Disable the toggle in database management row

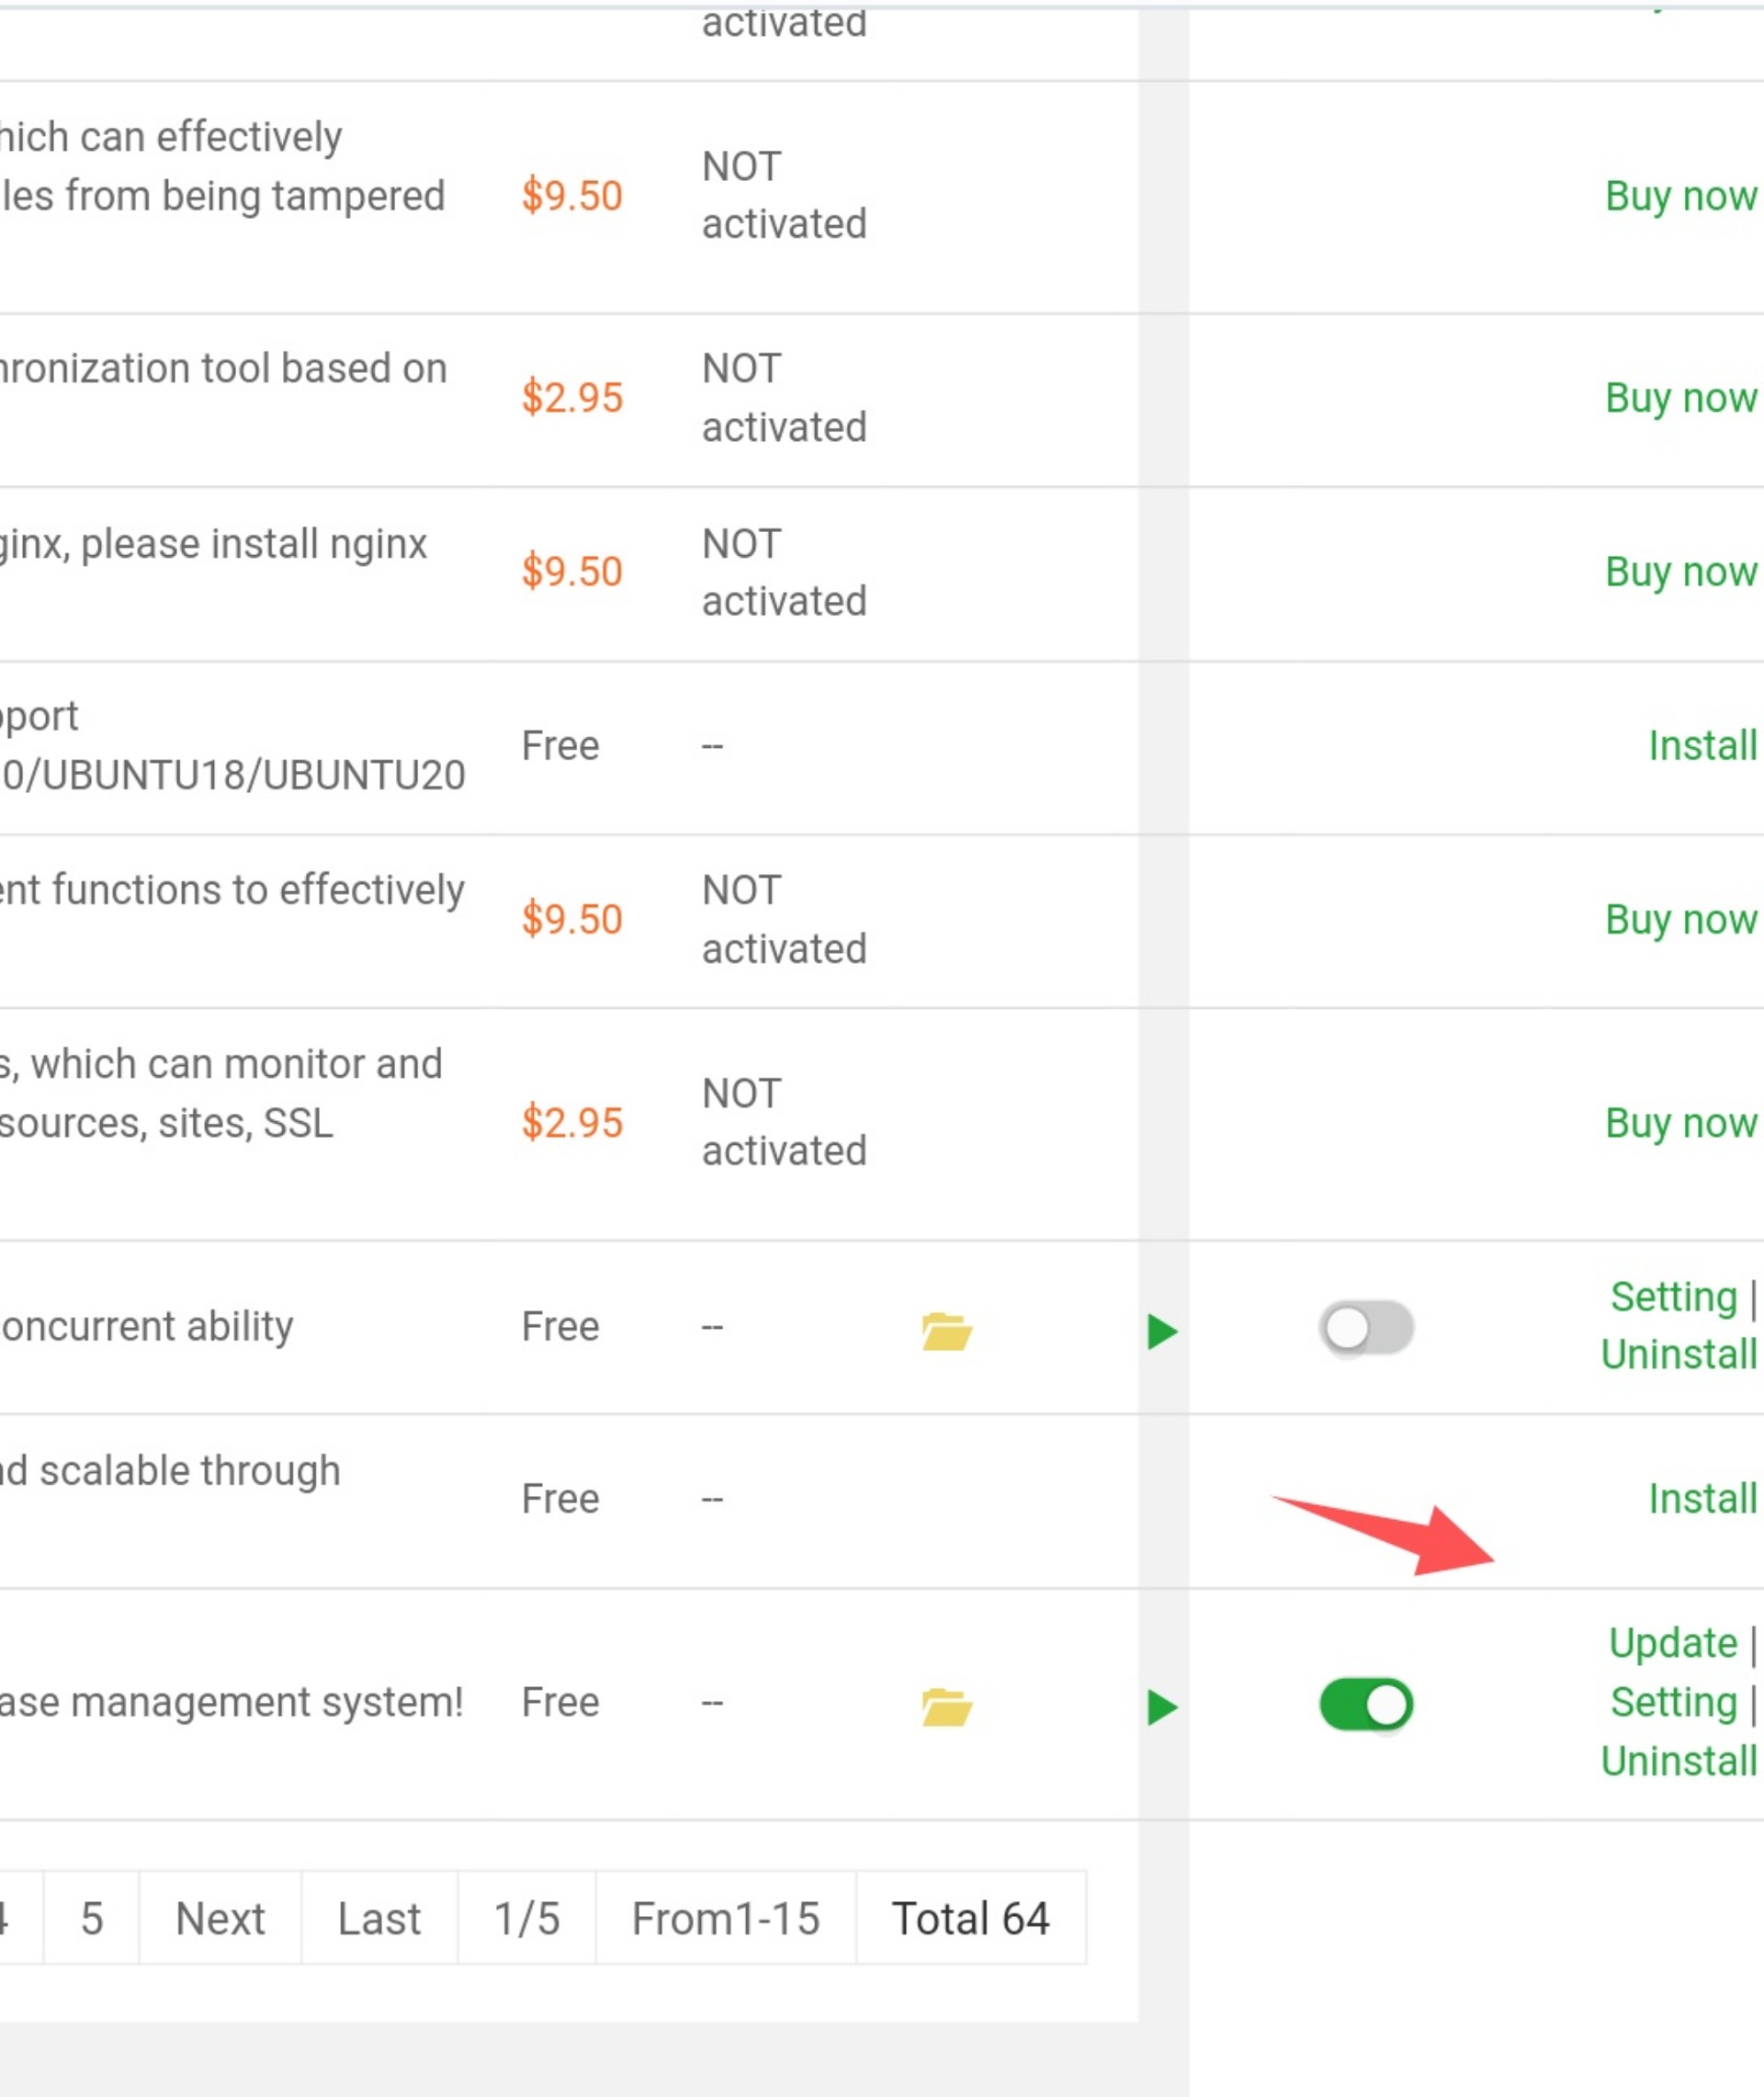pyautogui.click(x=1366, y=1704)
